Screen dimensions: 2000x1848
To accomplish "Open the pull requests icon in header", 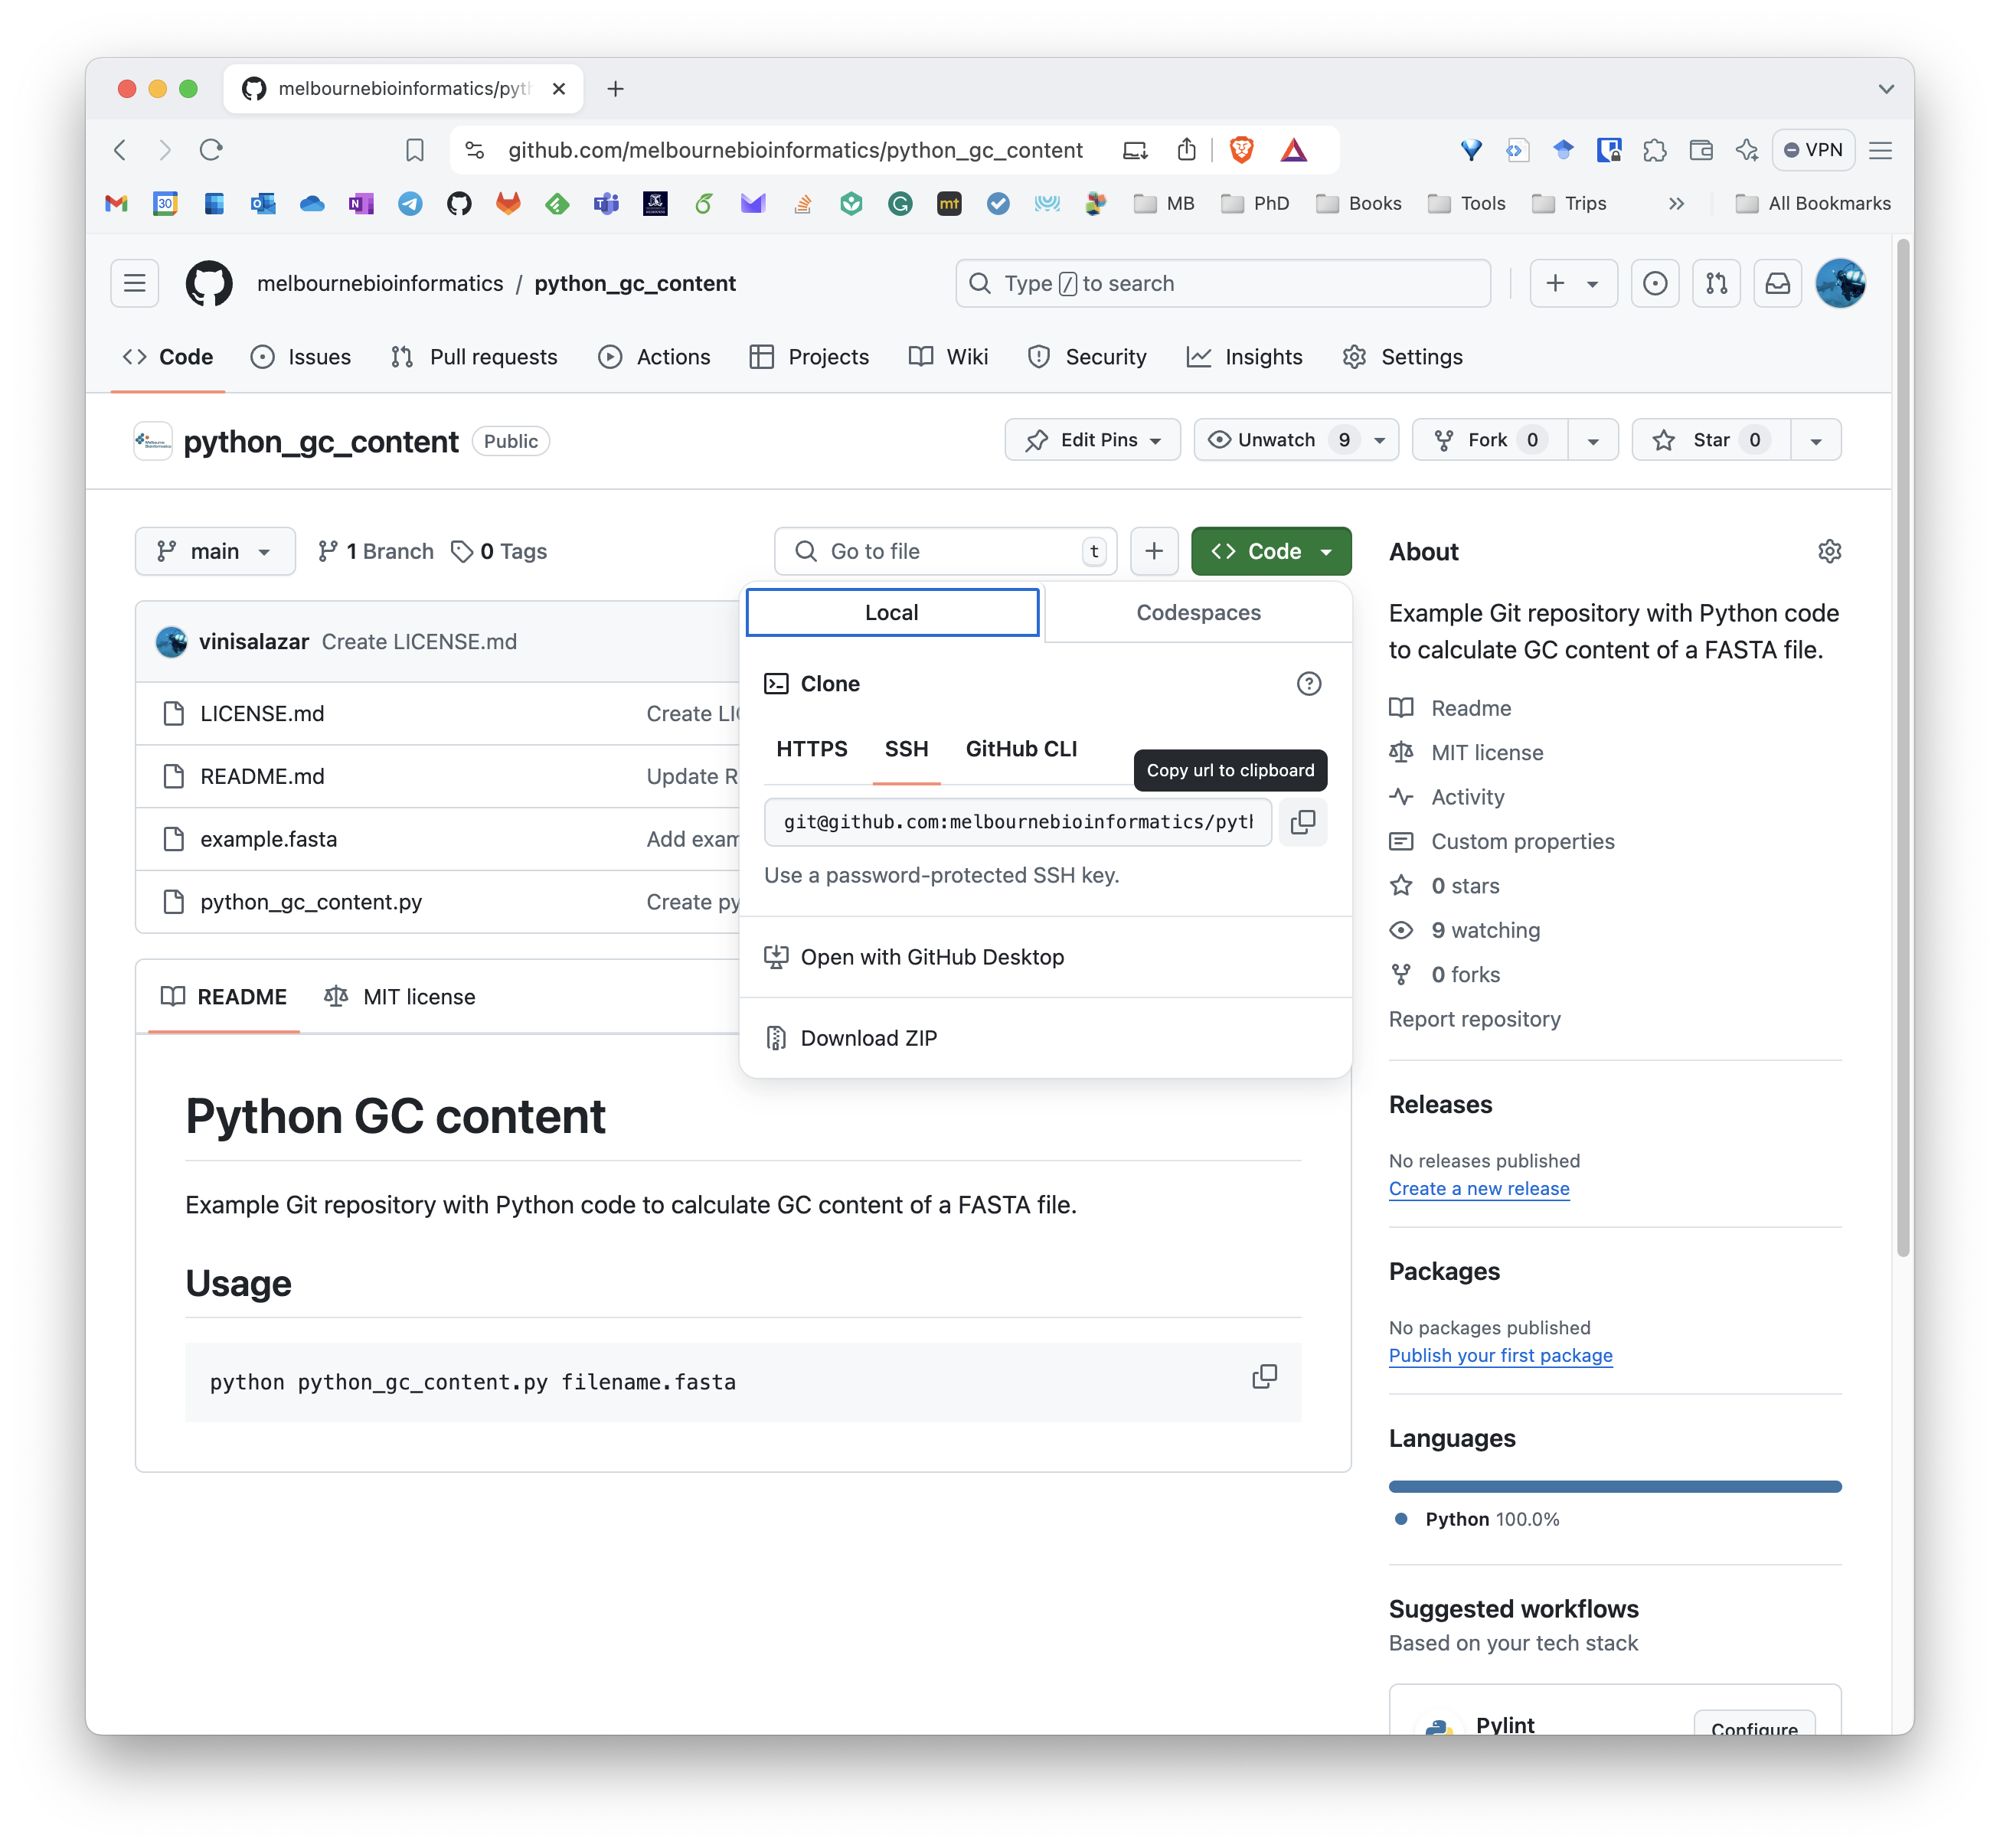I will (1716, 284).
